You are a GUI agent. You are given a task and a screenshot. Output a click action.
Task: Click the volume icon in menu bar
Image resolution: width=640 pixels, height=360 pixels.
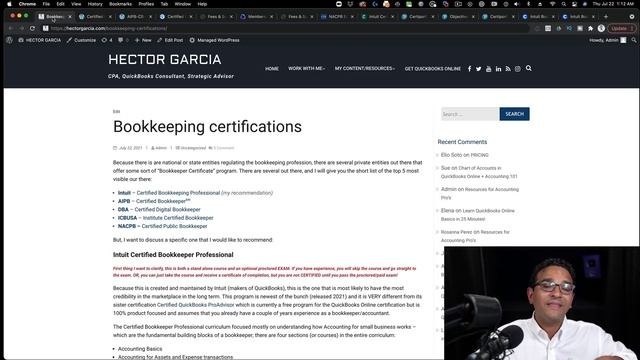point(517,4)
